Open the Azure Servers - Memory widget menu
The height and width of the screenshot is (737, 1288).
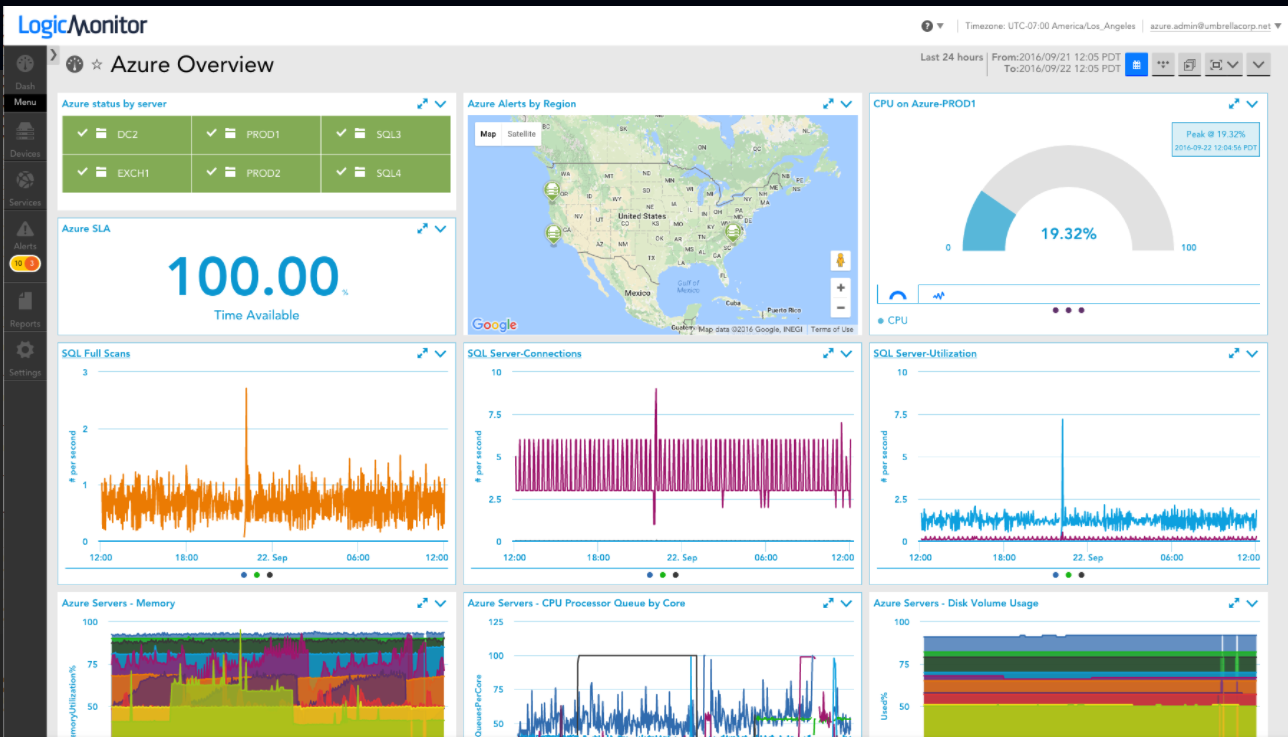[x=440, y=603]
